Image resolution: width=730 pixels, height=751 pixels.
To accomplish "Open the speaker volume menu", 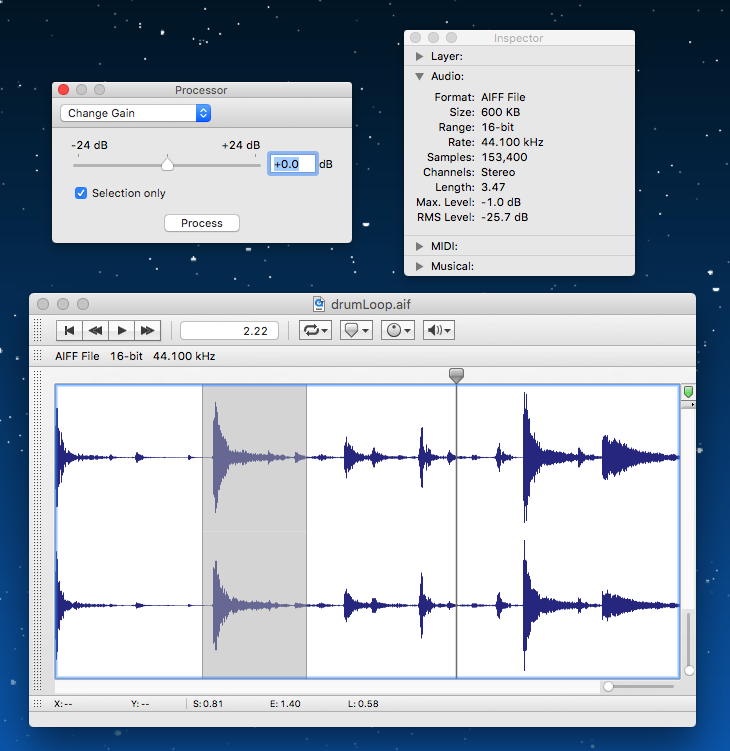I will [438, 330].
